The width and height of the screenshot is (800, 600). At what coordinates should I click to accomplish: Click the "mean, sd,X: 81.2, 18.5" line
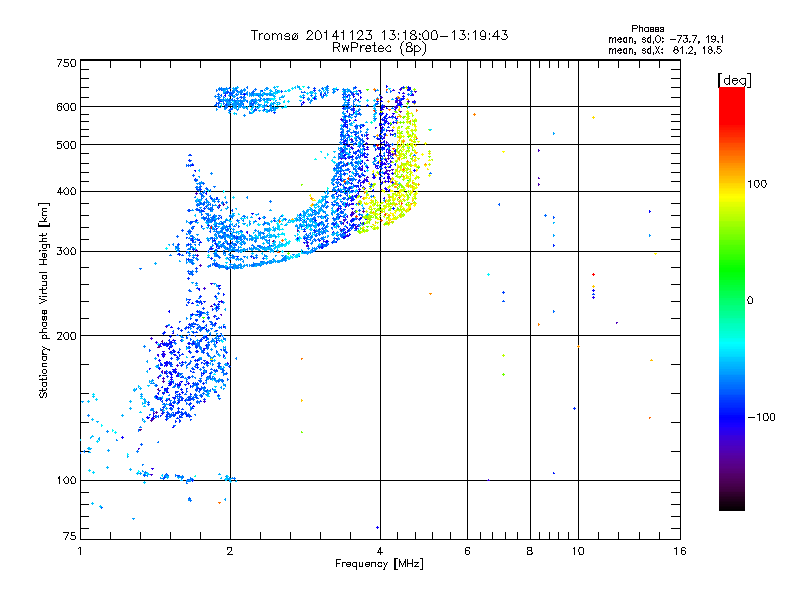(665, 51)
